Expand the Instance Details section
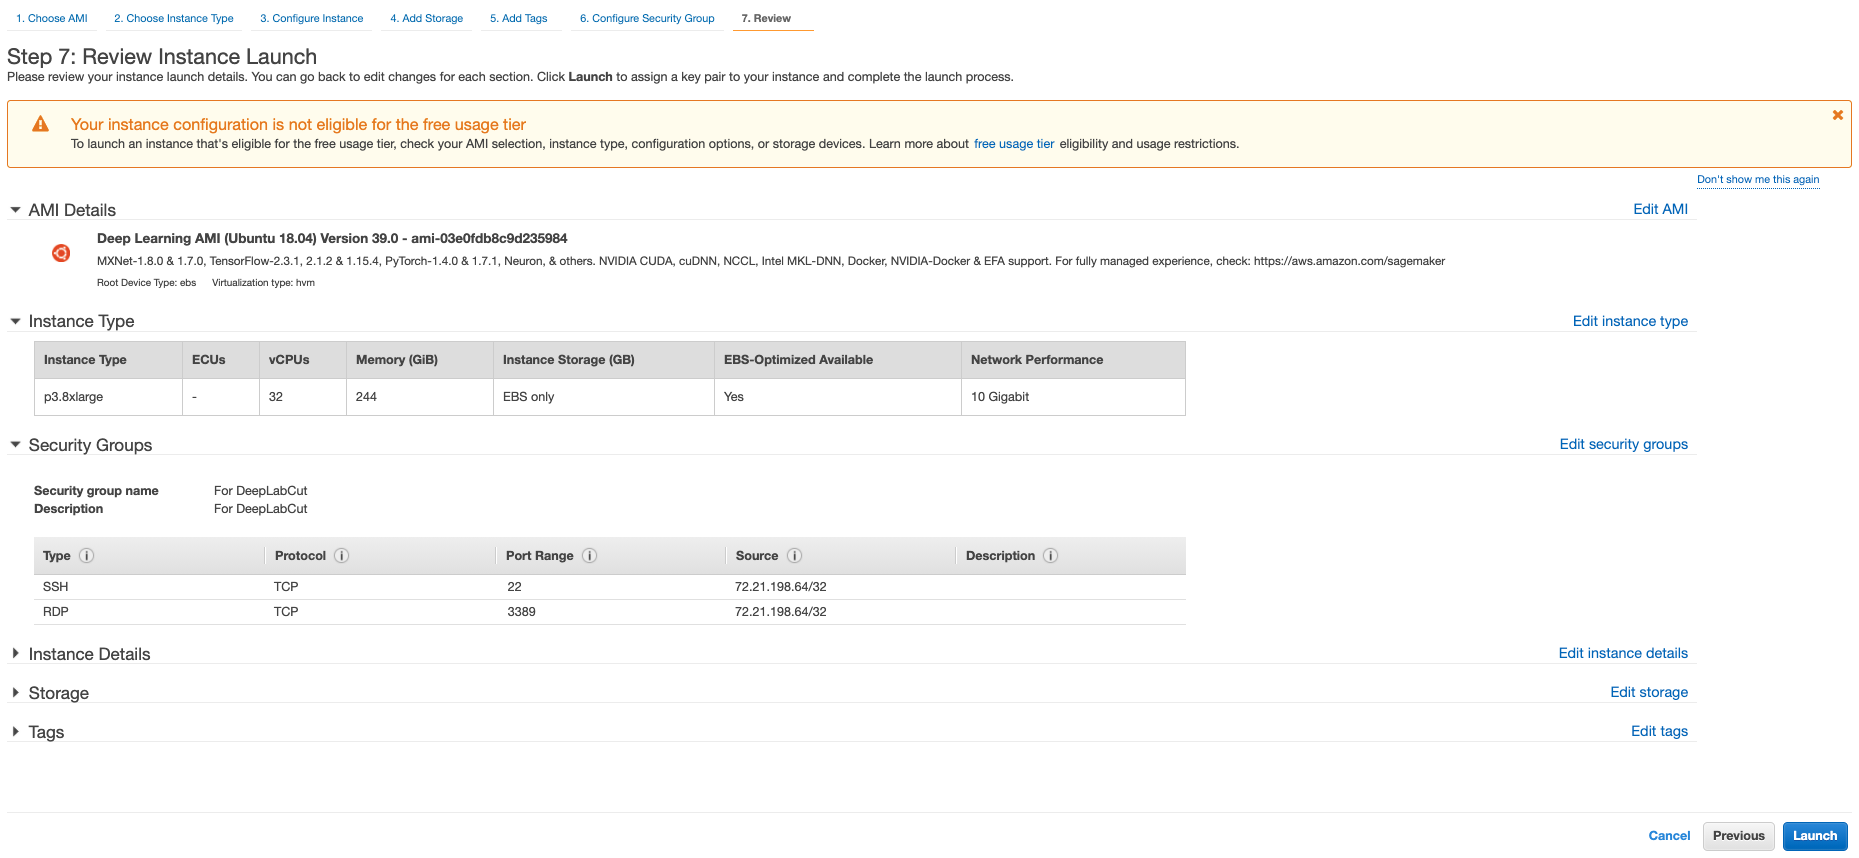 pos(15,653)
